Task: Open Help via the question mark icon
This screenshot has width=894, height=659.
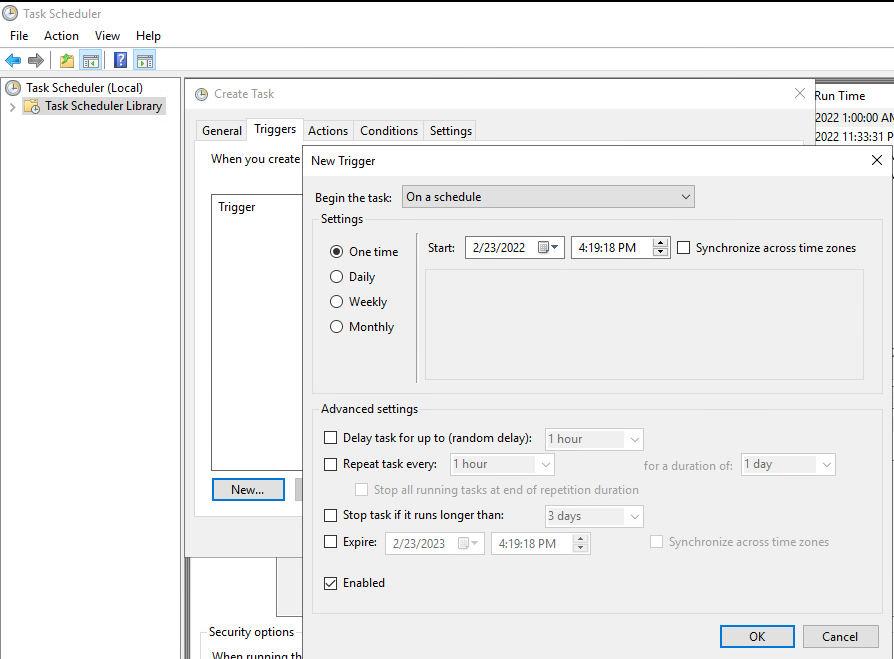Action: click(120, 60)
